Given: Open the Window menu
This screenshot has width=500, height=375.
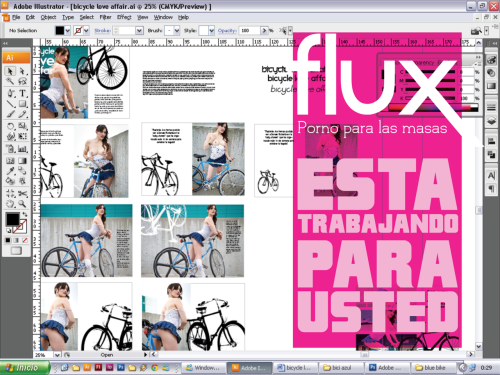Looking at the screenshot, I should click(163, 17).
